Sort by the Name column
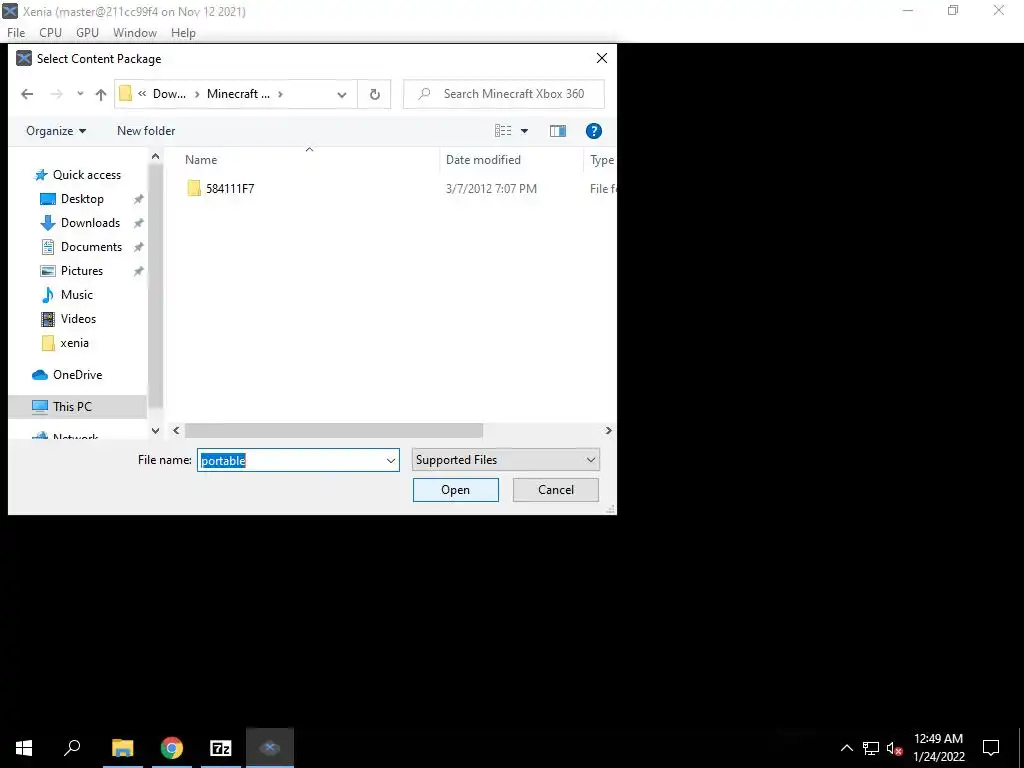The height and width of the screenshot is (768, 1024). pos(201,160)
